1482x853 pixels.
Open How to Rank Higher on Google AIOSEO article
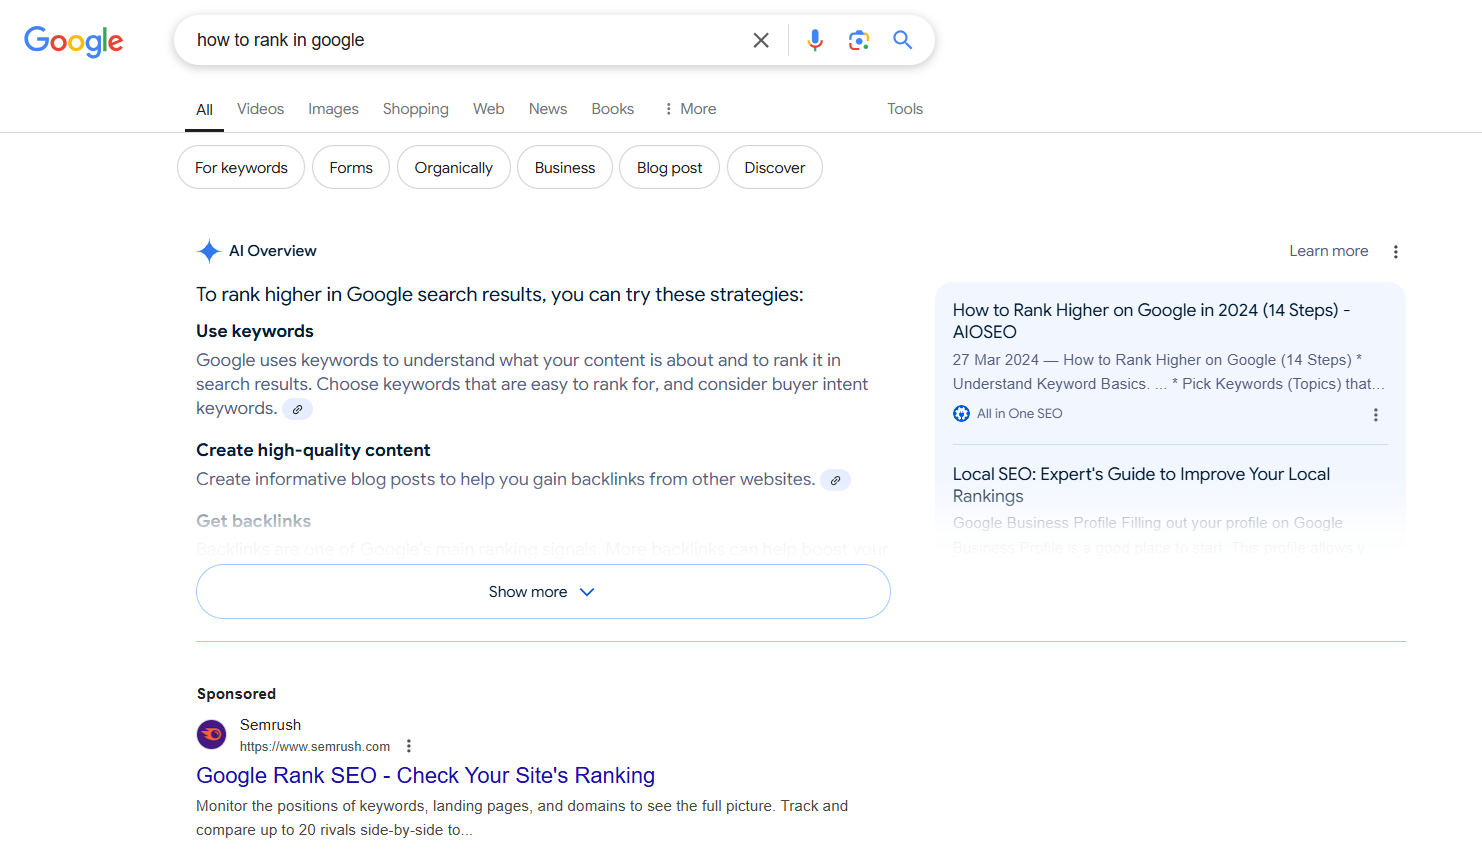pos(1151,321)
